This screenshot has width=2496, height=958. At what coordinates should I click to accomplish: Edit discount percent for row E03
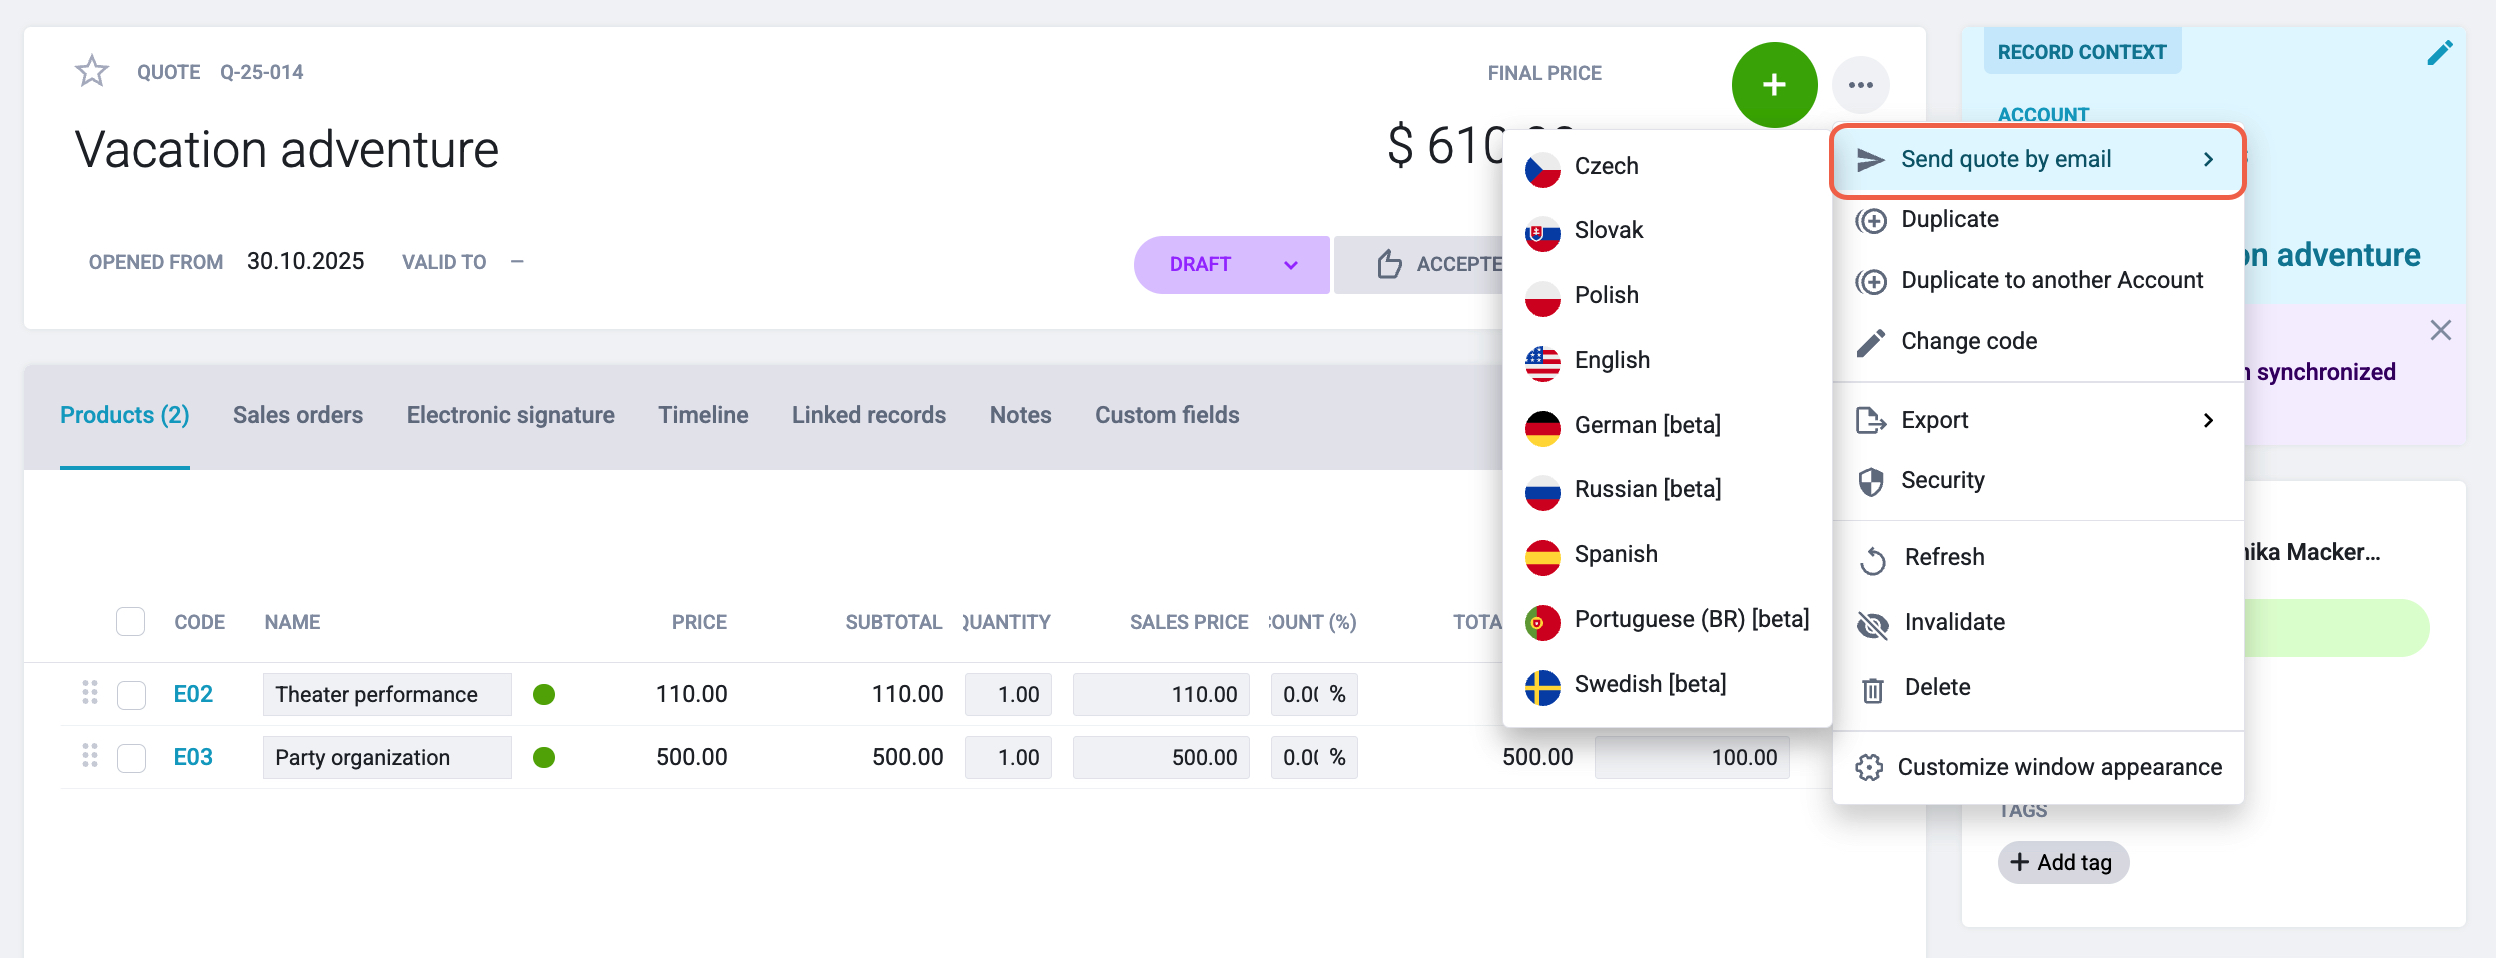tap(1314, 758)
